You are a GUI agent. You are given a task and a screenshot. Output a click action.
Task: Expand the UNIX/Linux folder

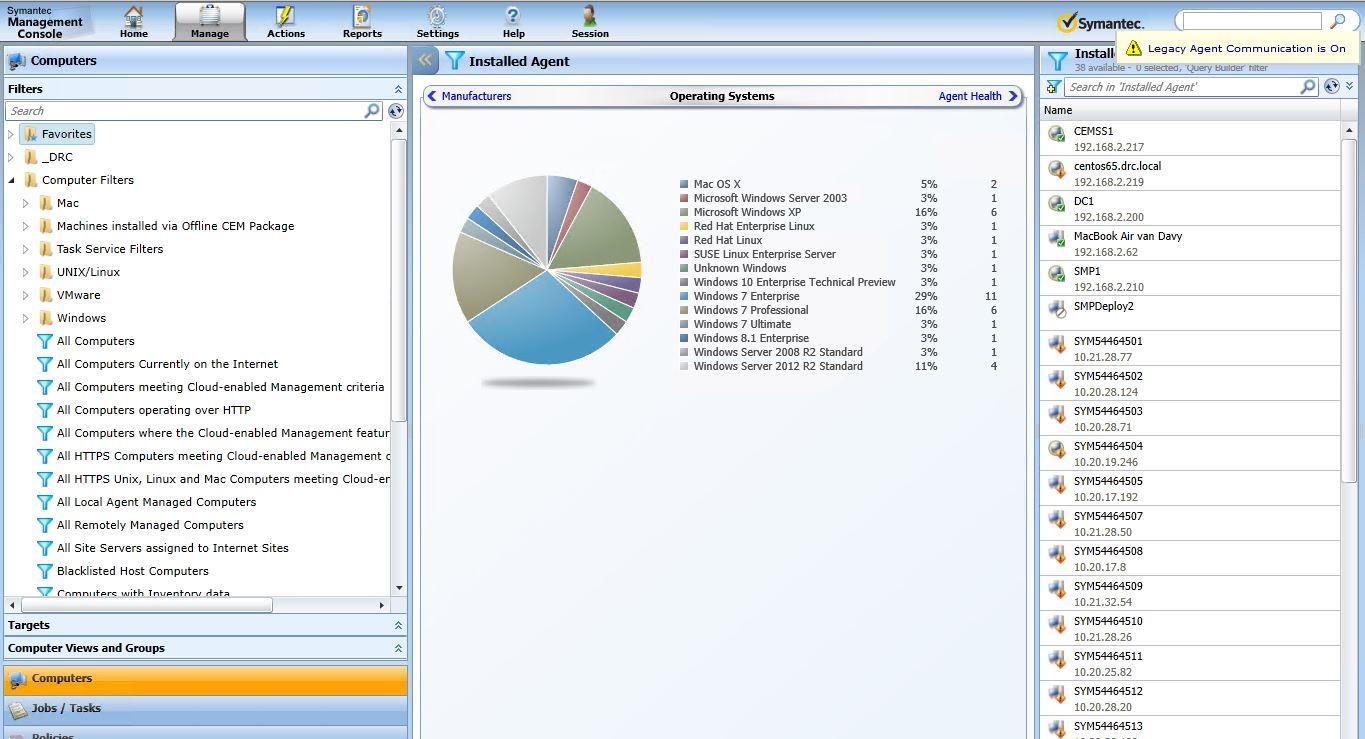26,272
